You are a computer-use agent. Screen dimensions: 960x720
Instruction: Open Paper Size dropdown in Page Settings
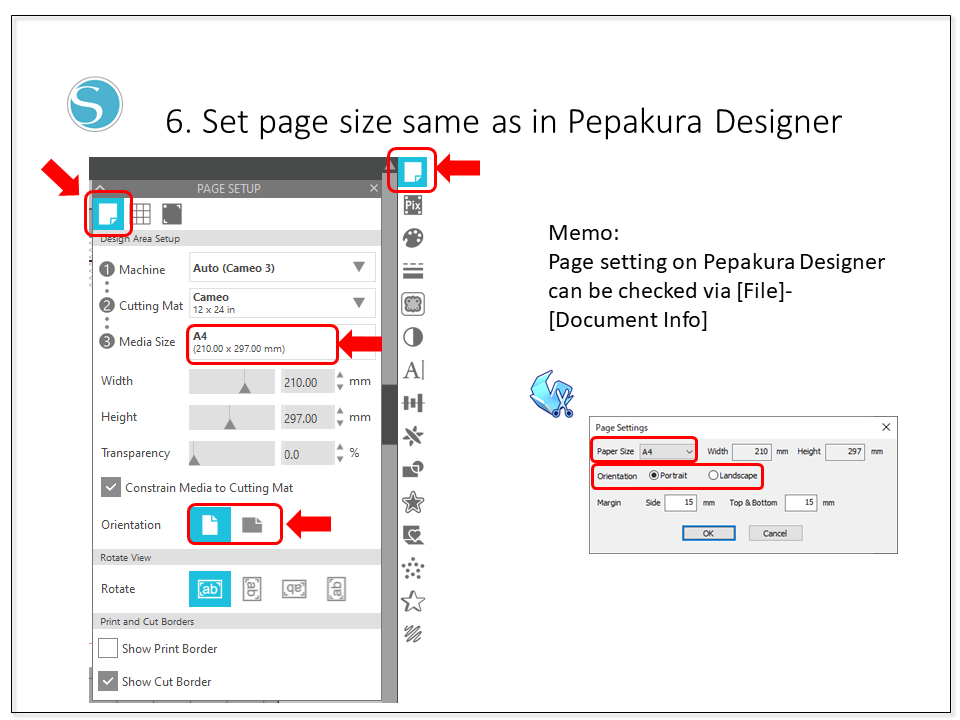pos(667,452)
